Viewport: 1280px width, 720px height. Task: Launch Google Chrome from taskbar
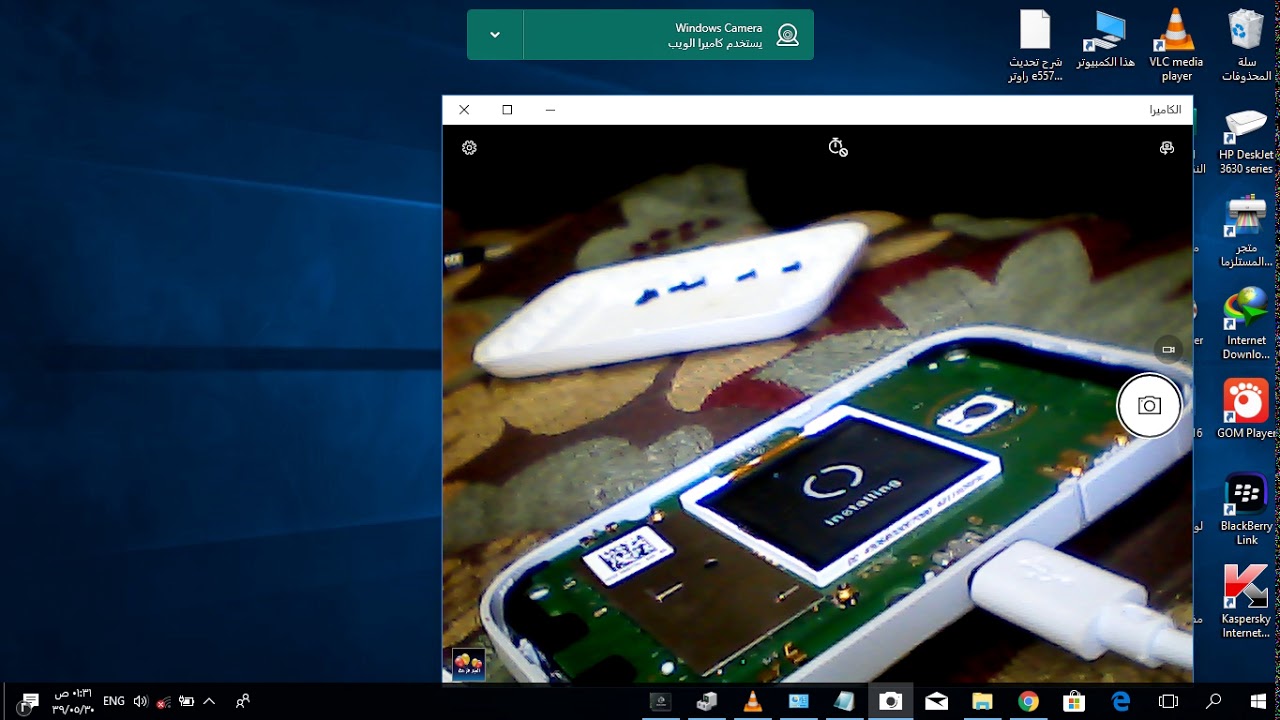(x=1029, y=701)
